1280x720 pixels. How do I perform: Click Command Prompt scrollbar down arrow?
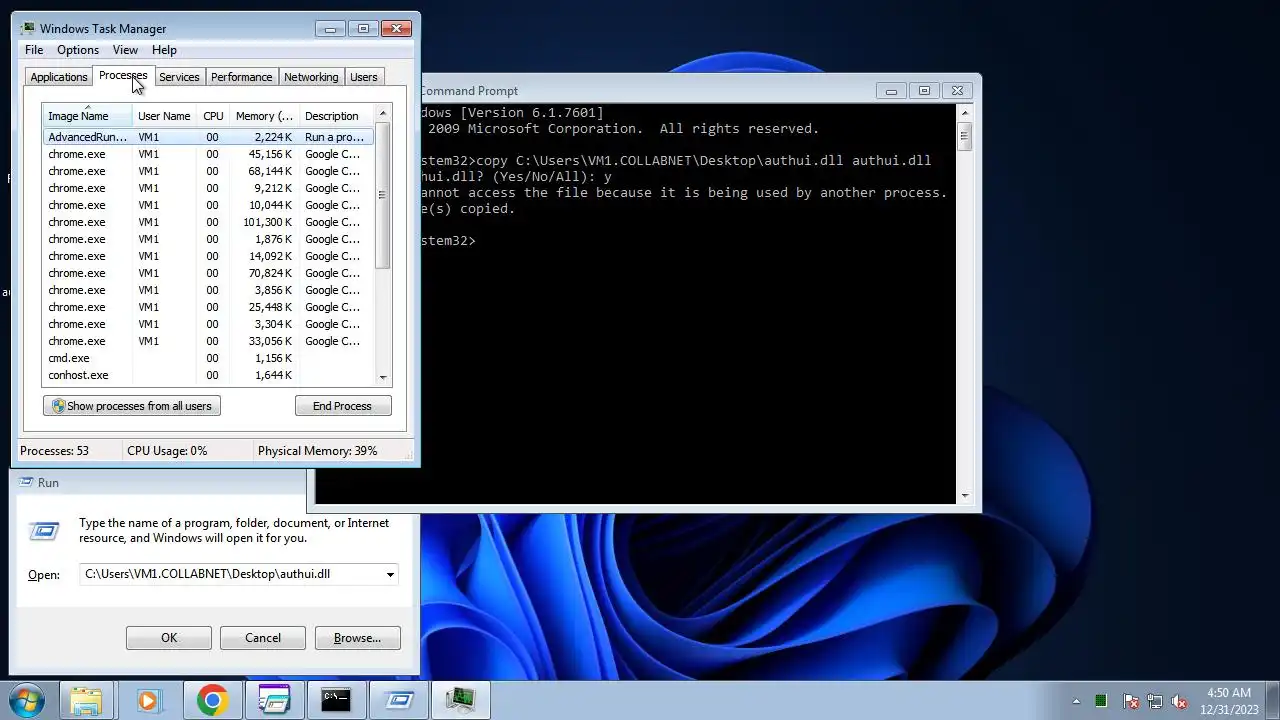[x=964, y=495]
